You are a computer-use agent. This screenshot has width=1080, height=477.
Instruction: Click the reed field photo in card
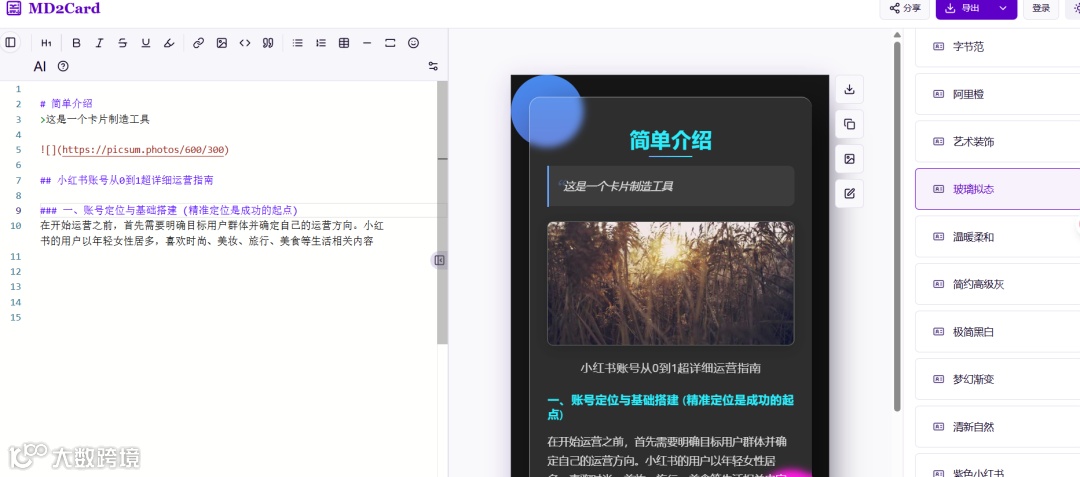point(670,283)
